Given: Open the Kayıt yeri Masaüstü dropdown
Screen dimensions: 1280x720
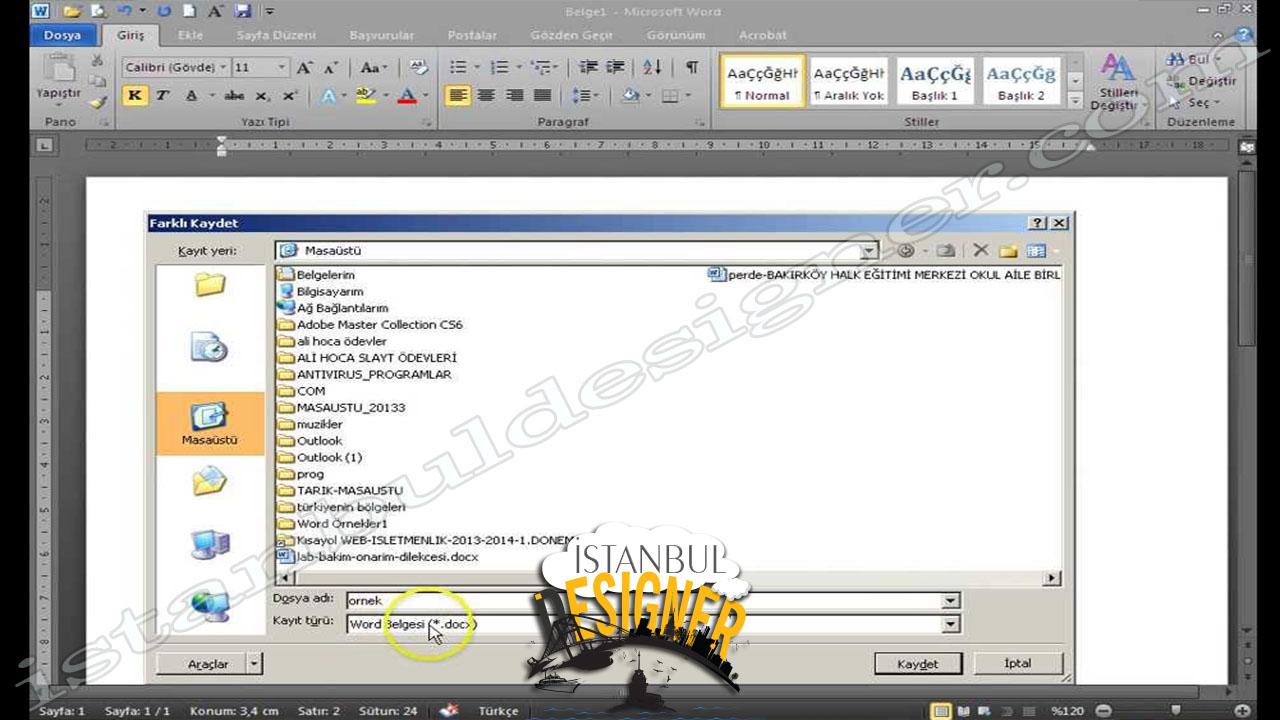Looking at the screenshot, I should [869, 251].
